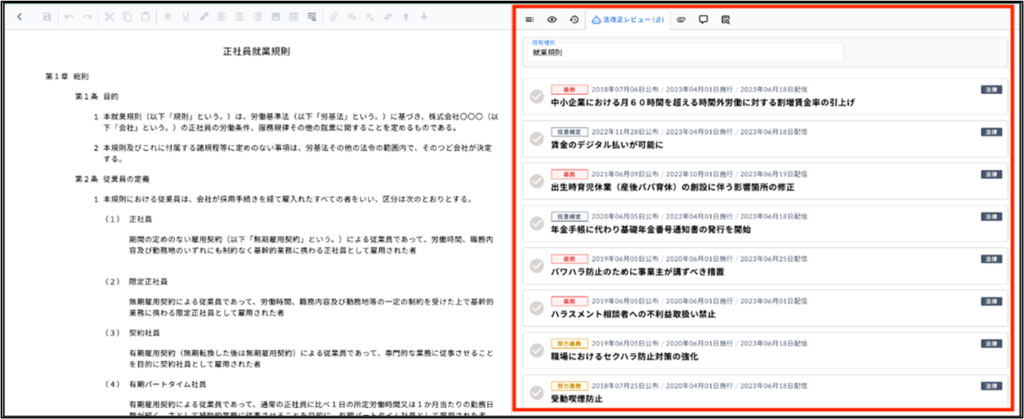1024x419 pixels.
Task: Paste using the clipboard icon
Action: [144, 17]
